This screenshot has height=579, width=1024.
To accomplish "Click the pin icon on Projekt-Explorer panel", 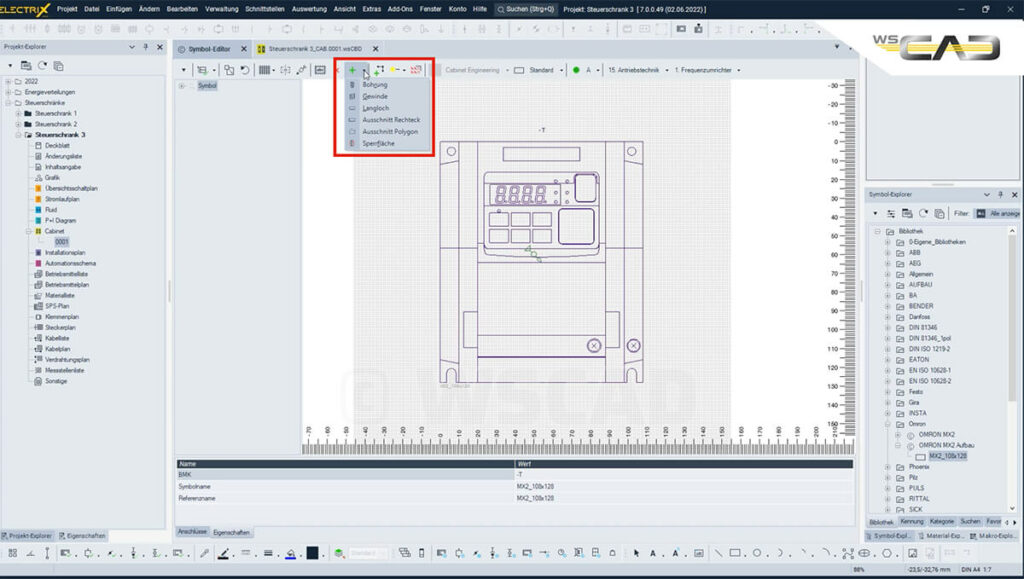I will [146, 47].
